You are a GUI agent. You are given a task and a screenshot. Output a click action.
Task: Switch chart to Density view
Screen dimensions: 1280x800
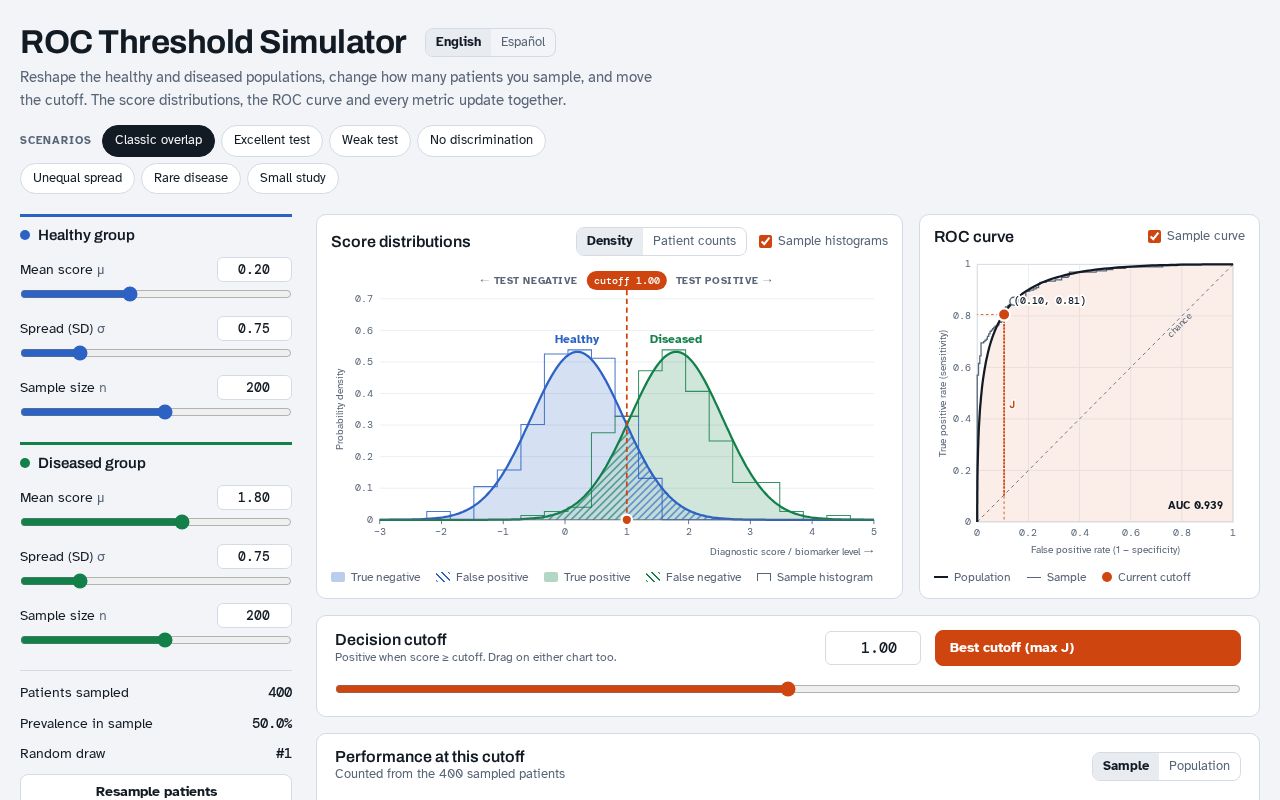609,241
